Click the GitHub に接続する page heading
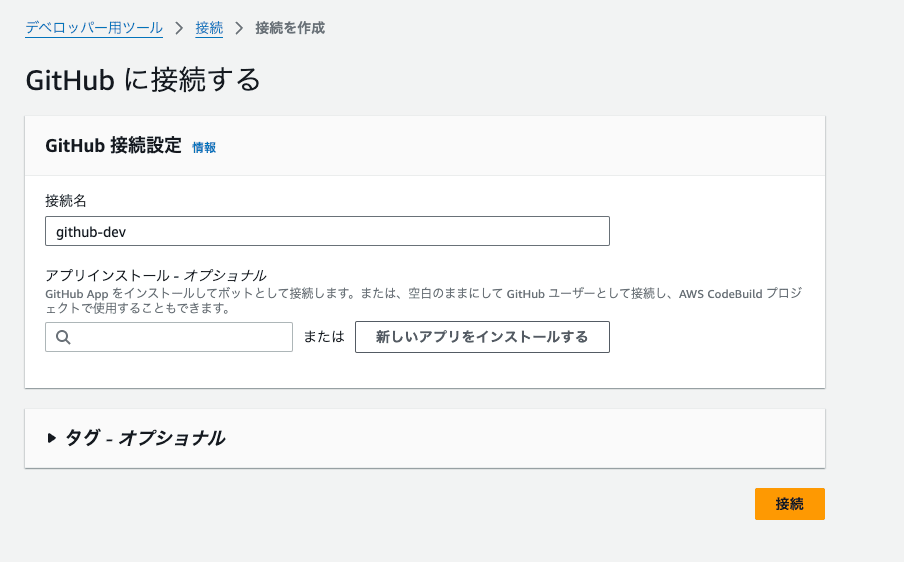The height and width of the screenshot is (562, 904). click(x=143, y=80)
